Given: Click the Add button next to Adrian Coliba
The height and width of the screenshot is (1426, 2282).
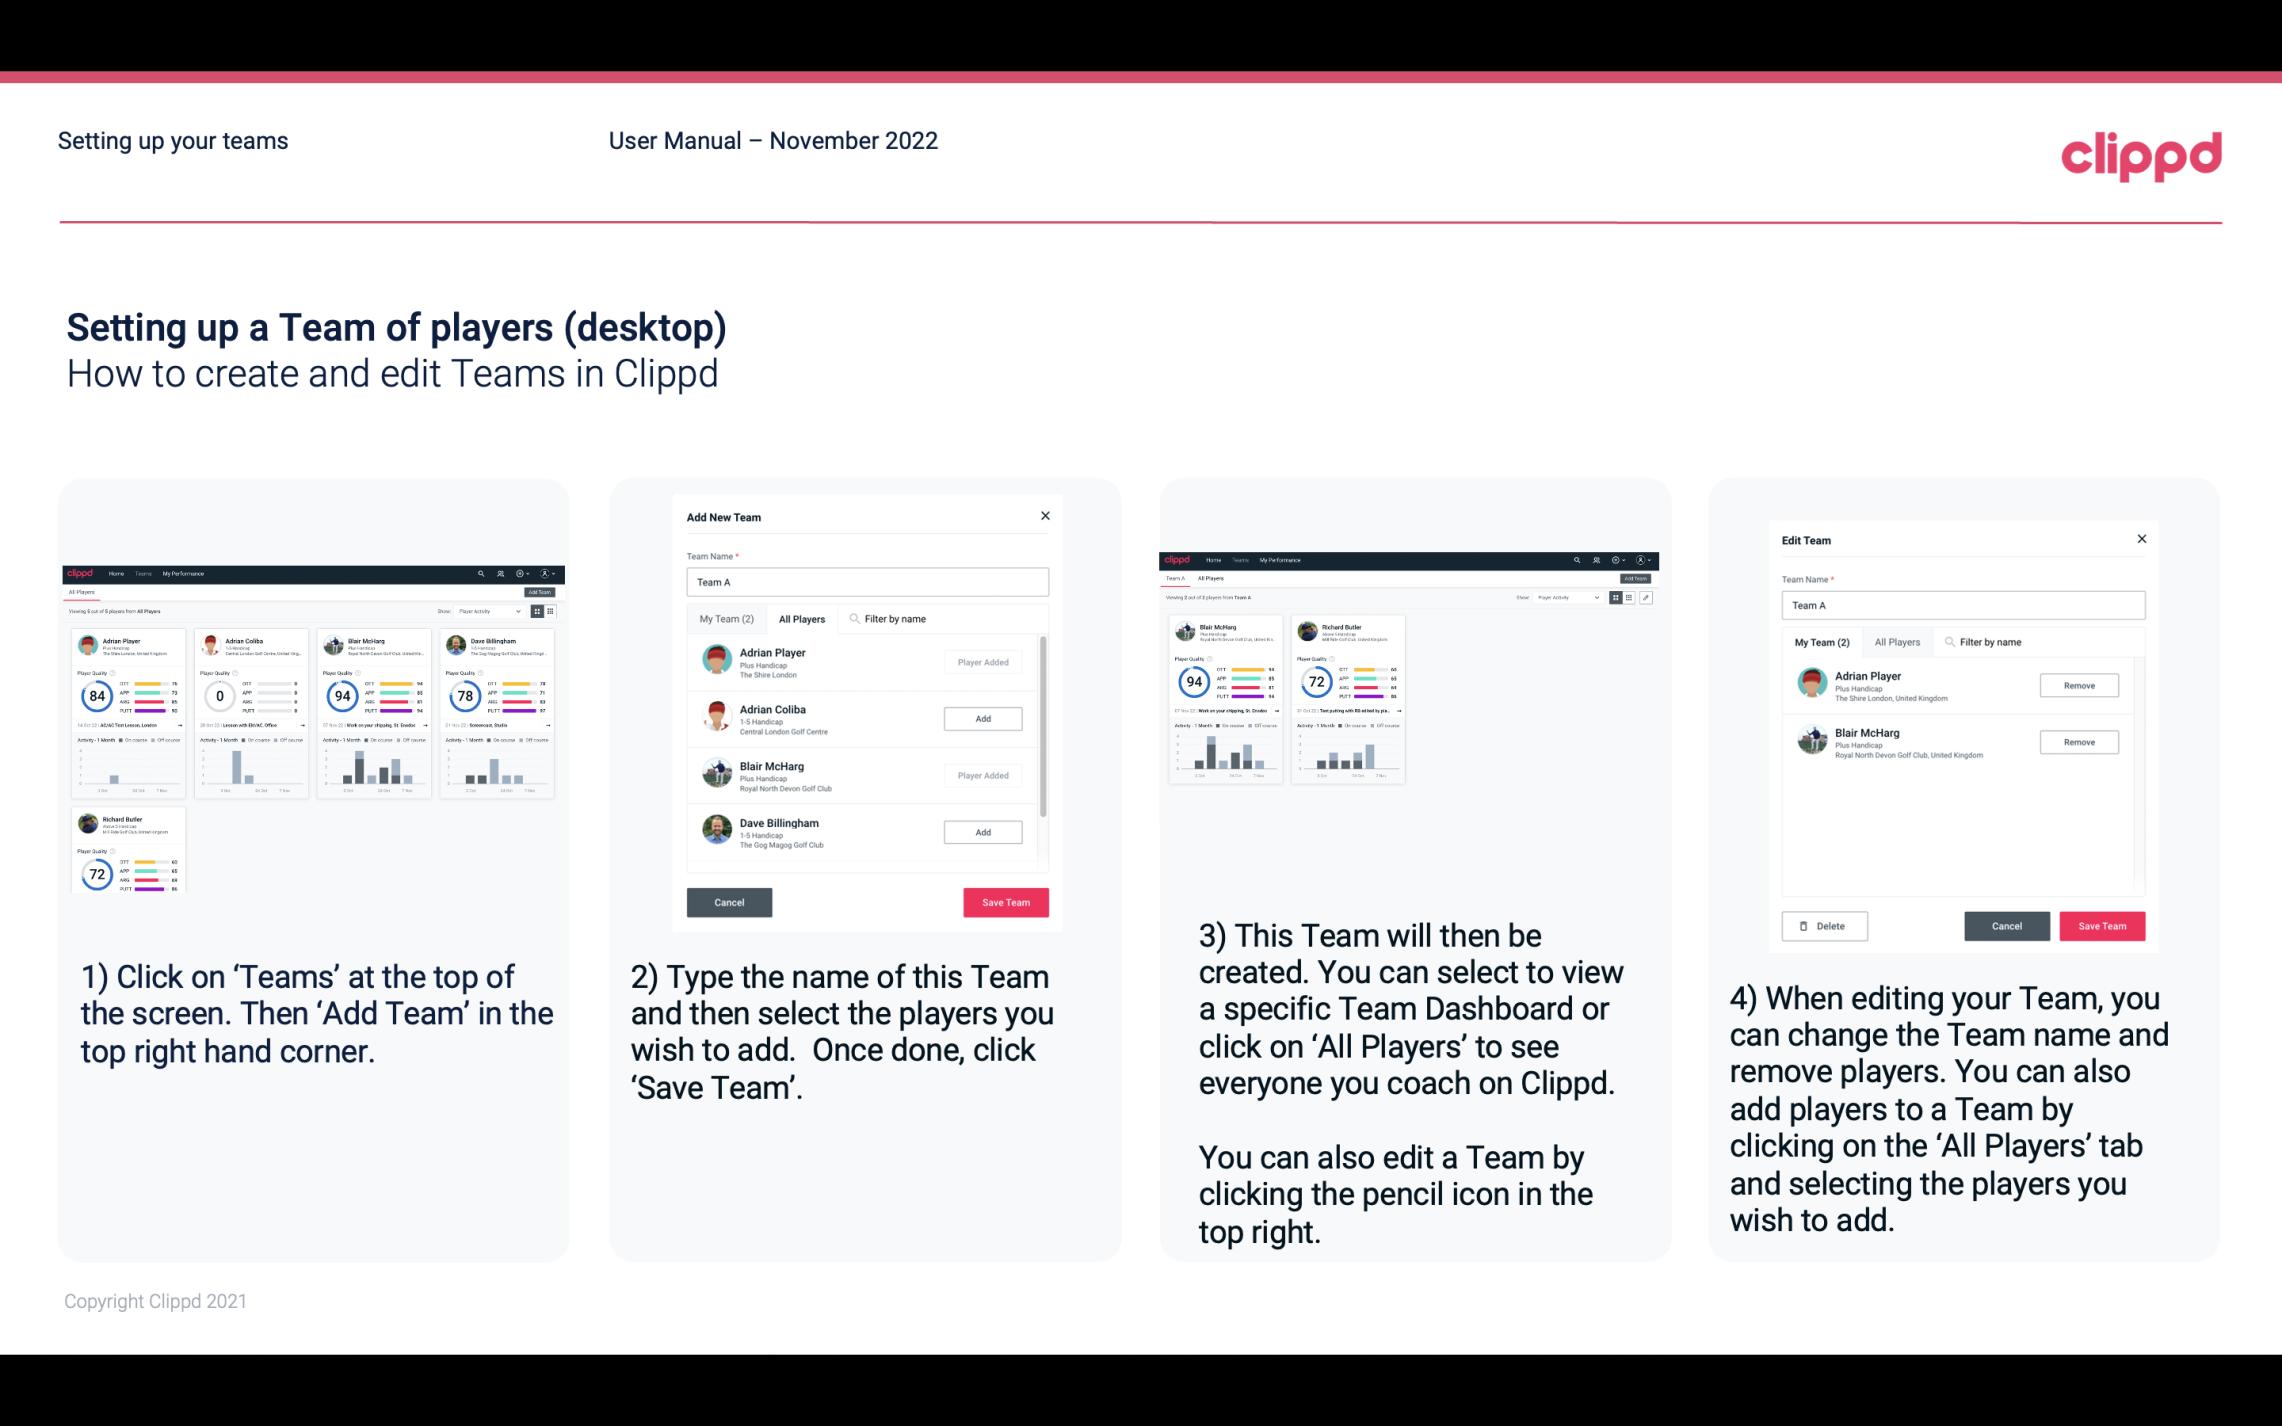Looking at the screenshot, I should (981, 718).
